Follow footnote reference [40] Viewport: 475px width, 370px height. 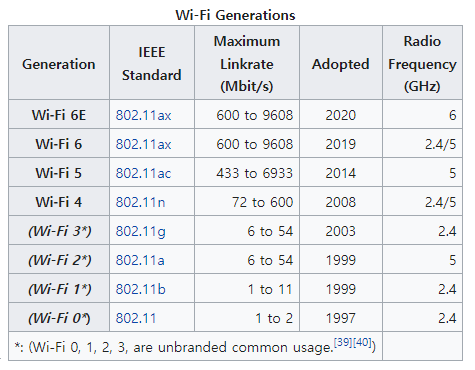tap(362, 342)
